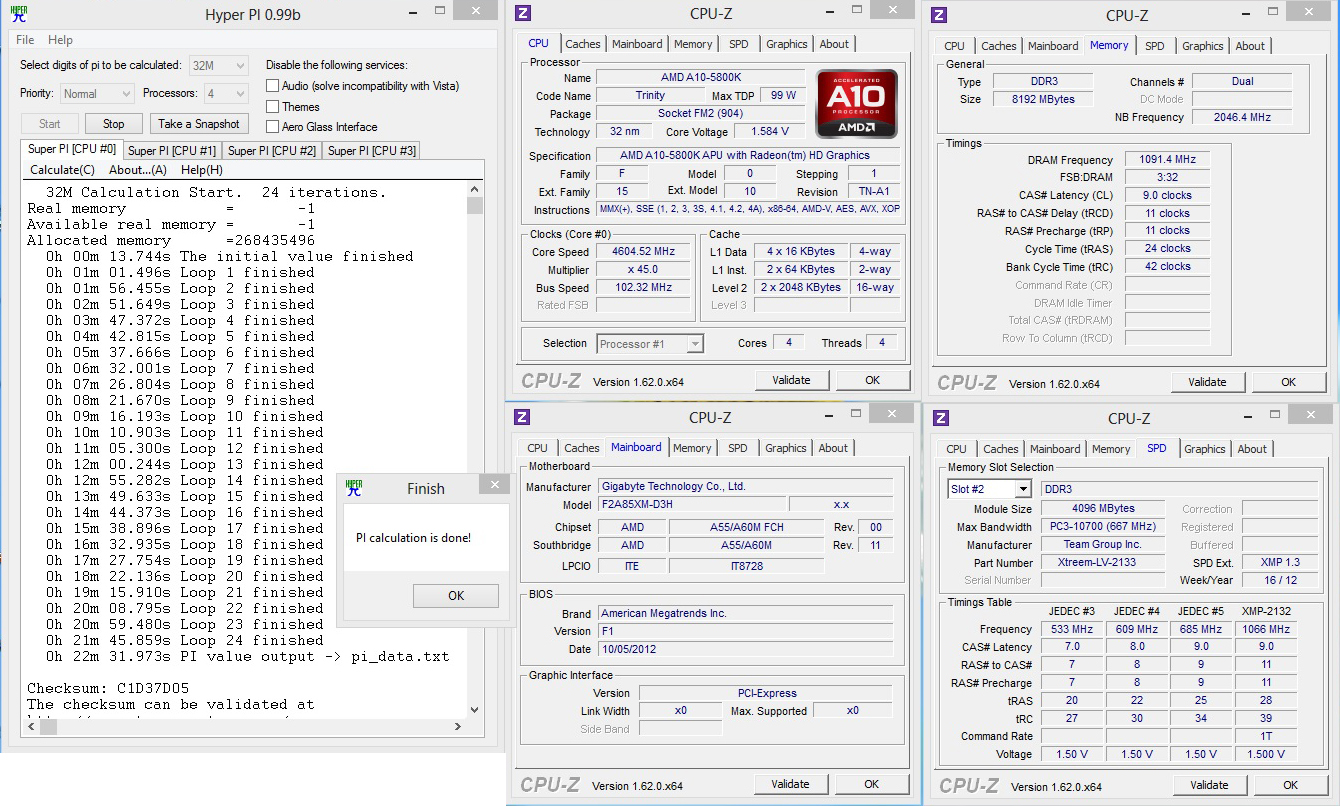
Task: Click the CPU-Z icon on SPD window
Action: [x=940, y=418]
